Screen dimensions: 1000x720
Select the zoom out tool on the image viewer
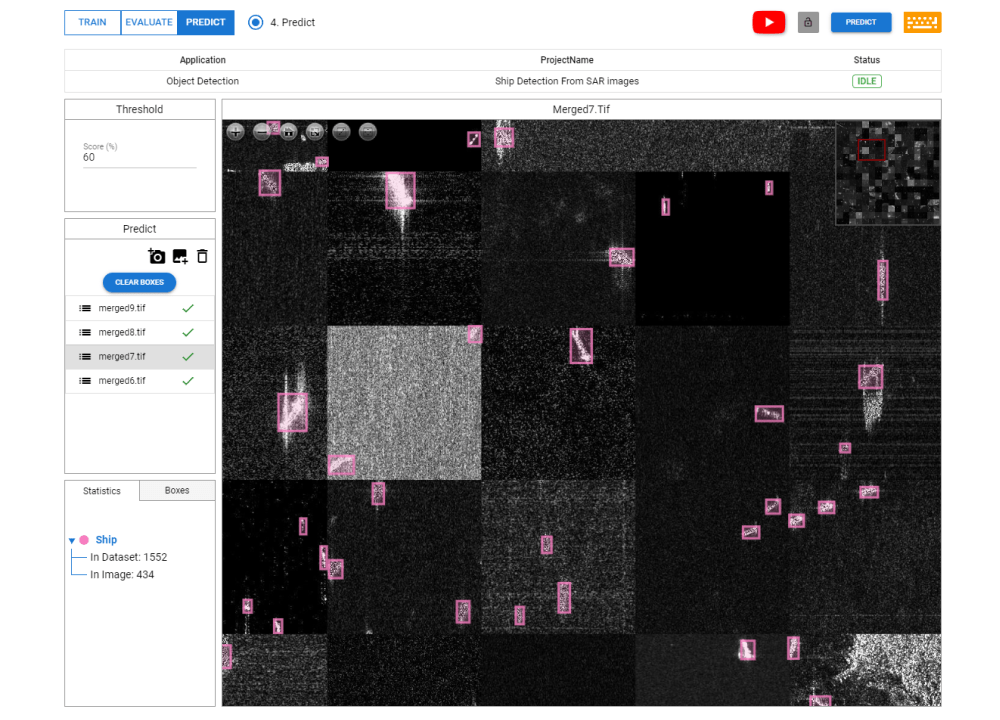click(x=262, y=131)
